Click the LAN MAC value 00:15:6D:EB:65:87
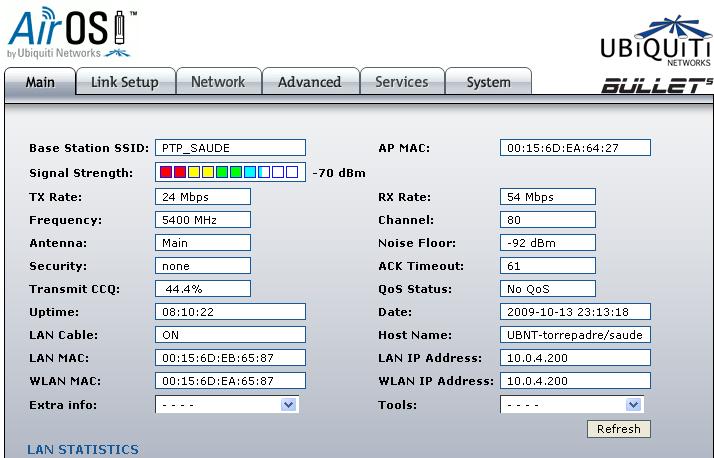Image resolution: width=714 pixels, height=458 pixels. tap(230, 358)
